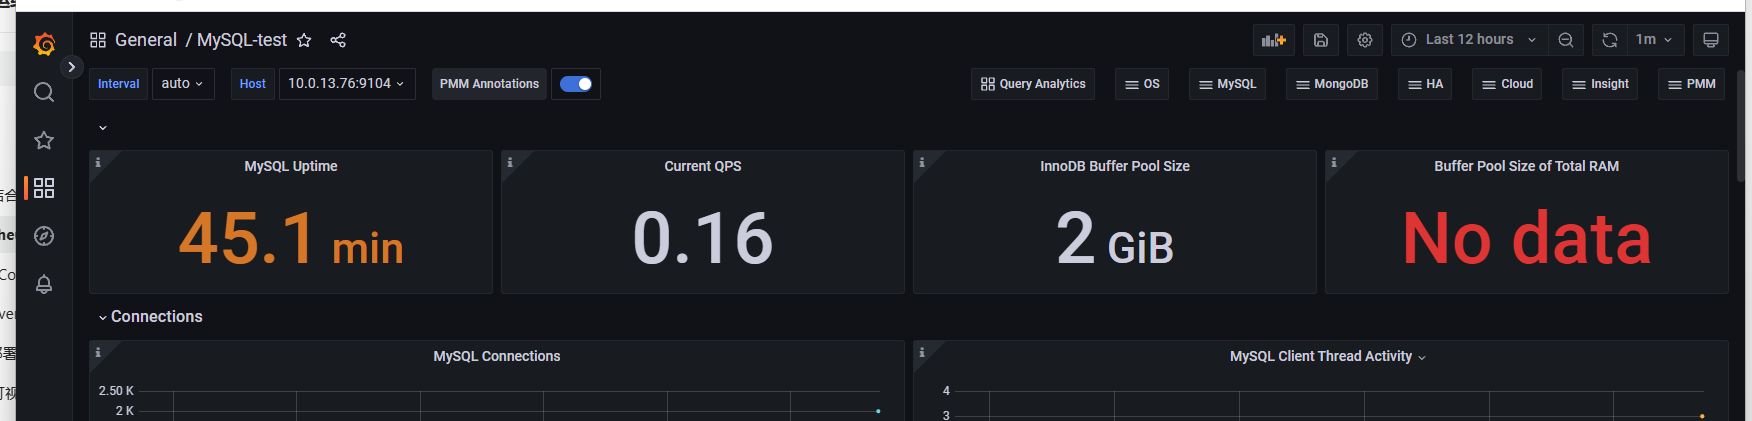
Task: Open 1m refresh interval dropdown
Action: click(1655, 40)
